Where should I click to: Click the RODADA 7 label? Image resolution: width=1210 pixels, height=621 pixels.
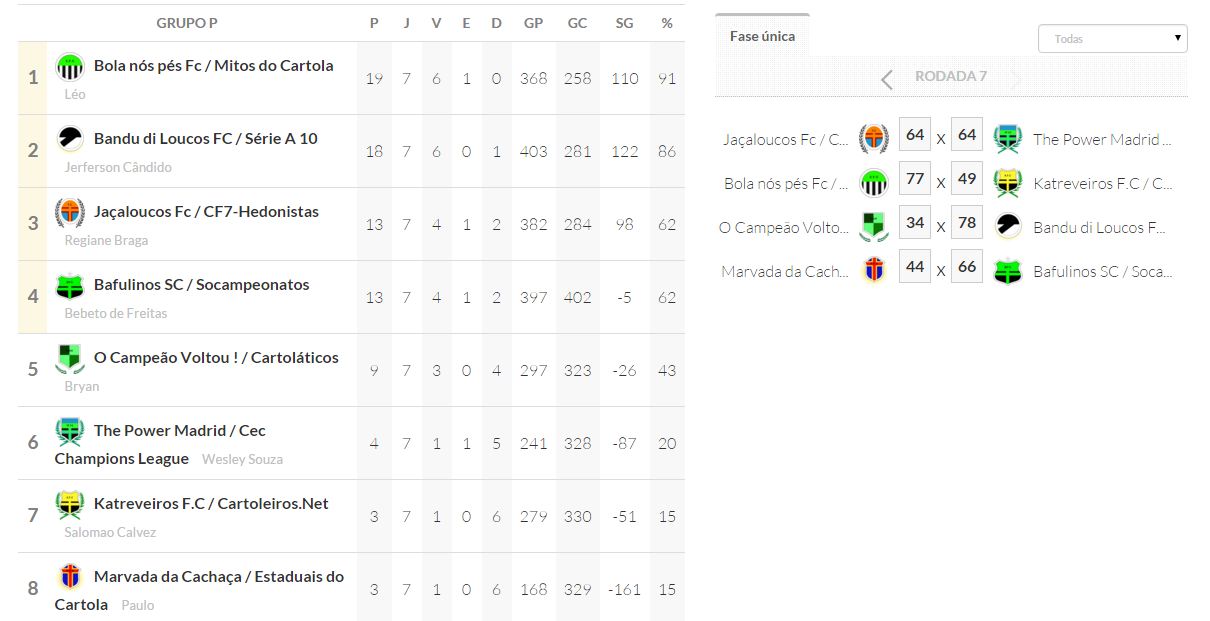[x=951, y=77]
